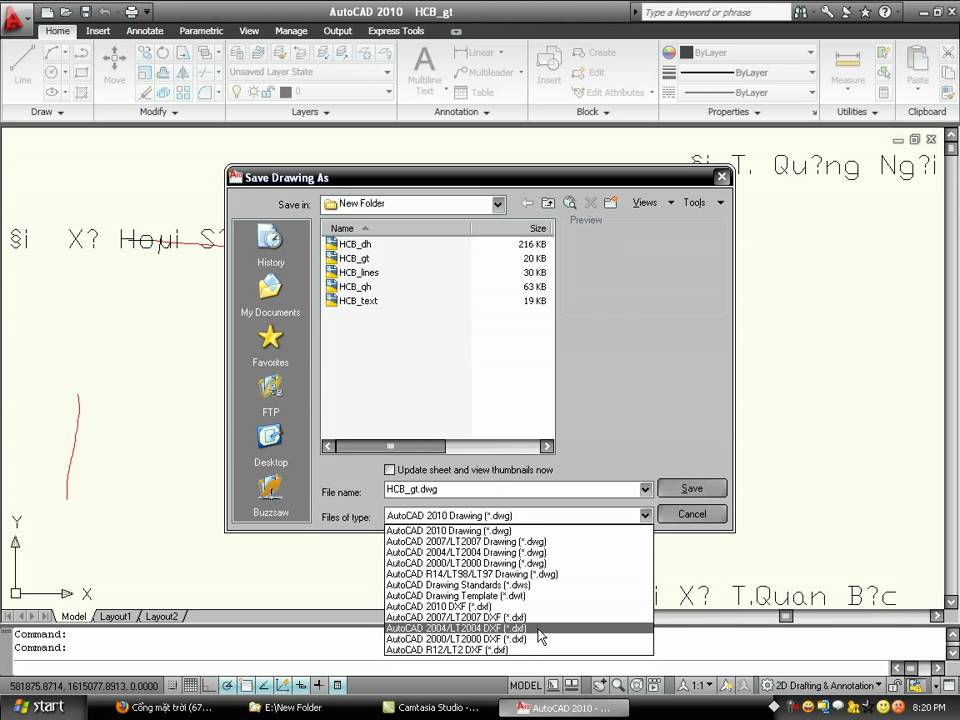Image resolution: width=960 pixels, height=720 pixels.
Task: Expand the Modify panel flyout
Action: tap(159, 112)
